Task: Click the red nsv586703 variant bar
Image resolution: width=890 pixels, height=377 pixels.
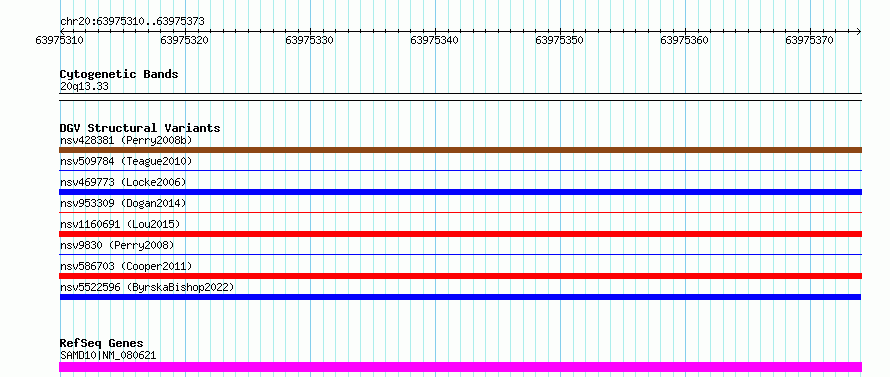Action: coord(460,276)
